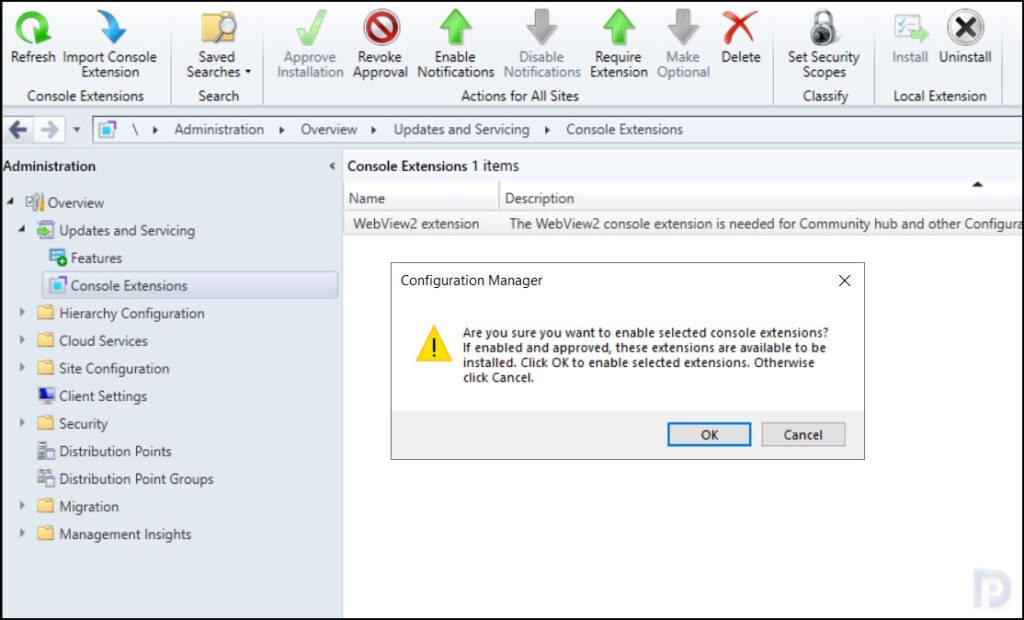
Task: Expand the Management Insights folder
Action: [22, 533]
